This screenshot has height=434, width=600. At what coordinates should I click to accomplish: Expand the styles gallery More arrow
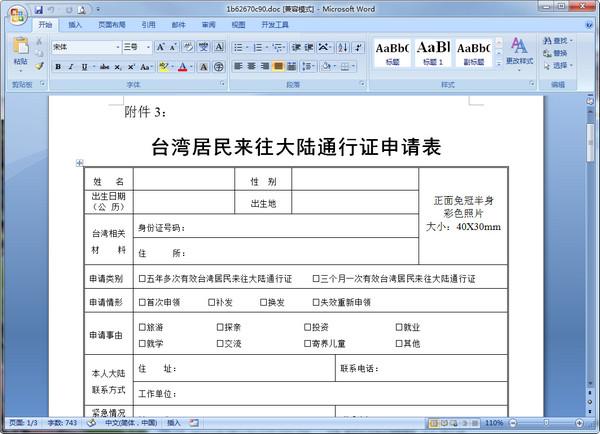499,64
